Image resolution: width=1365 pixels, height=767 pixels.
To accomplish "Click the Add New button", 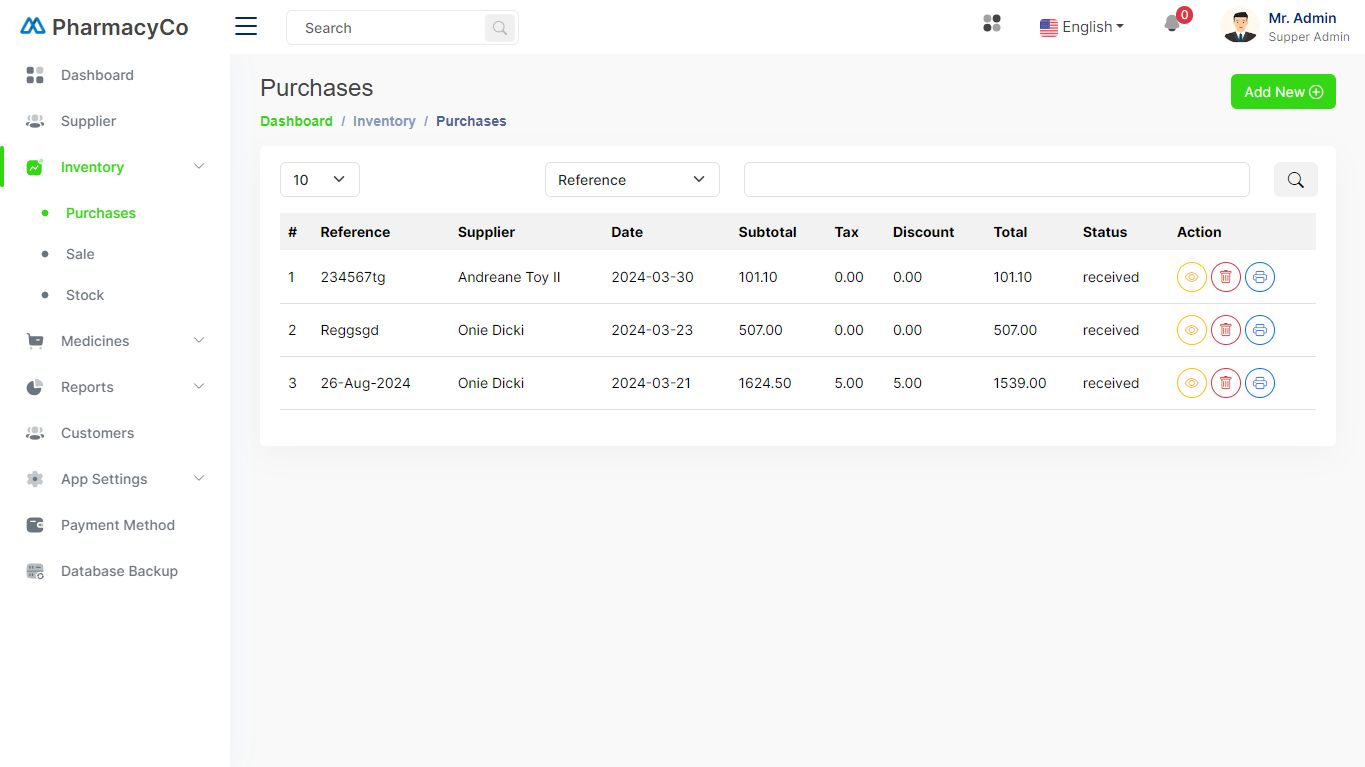I will pos(1283,92).
